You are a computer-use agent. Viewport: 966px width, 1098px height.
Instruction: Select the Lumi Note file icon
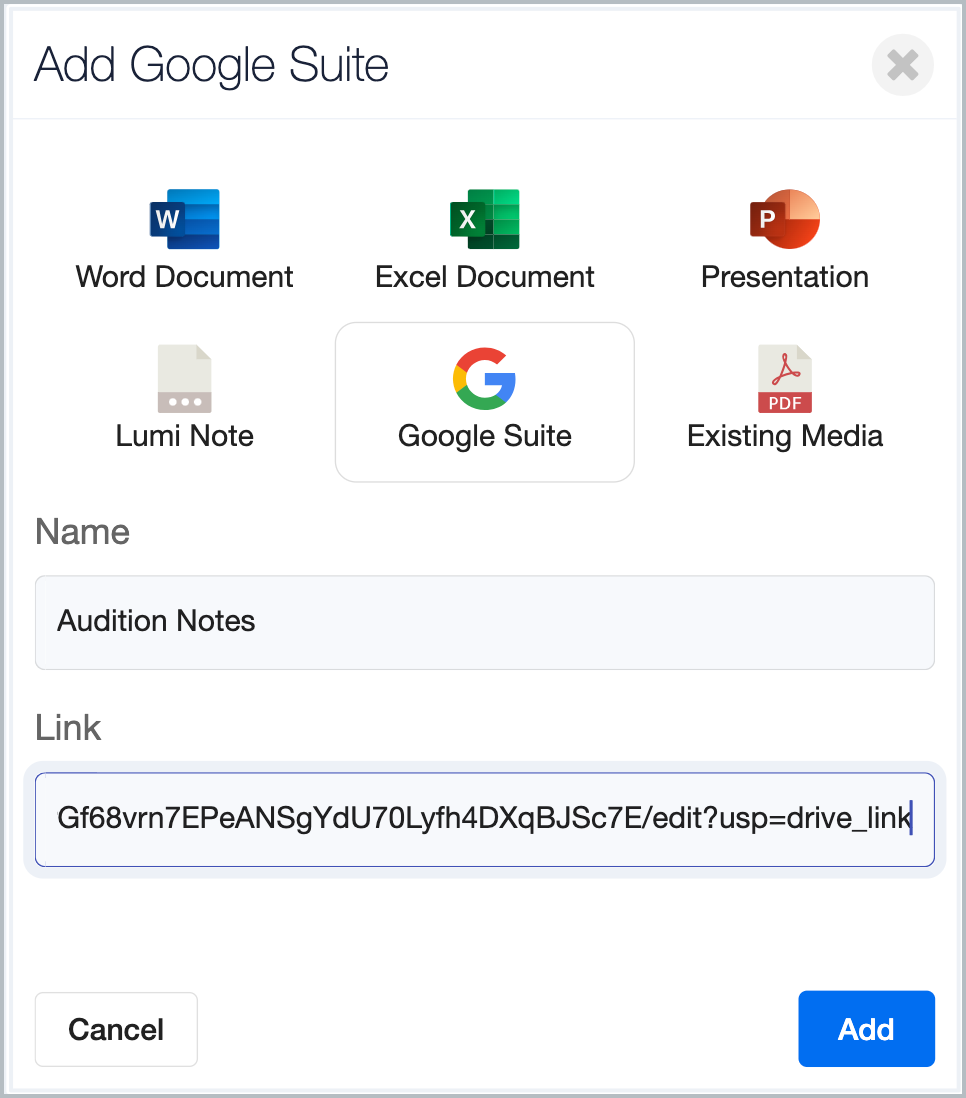pos(184,378)
